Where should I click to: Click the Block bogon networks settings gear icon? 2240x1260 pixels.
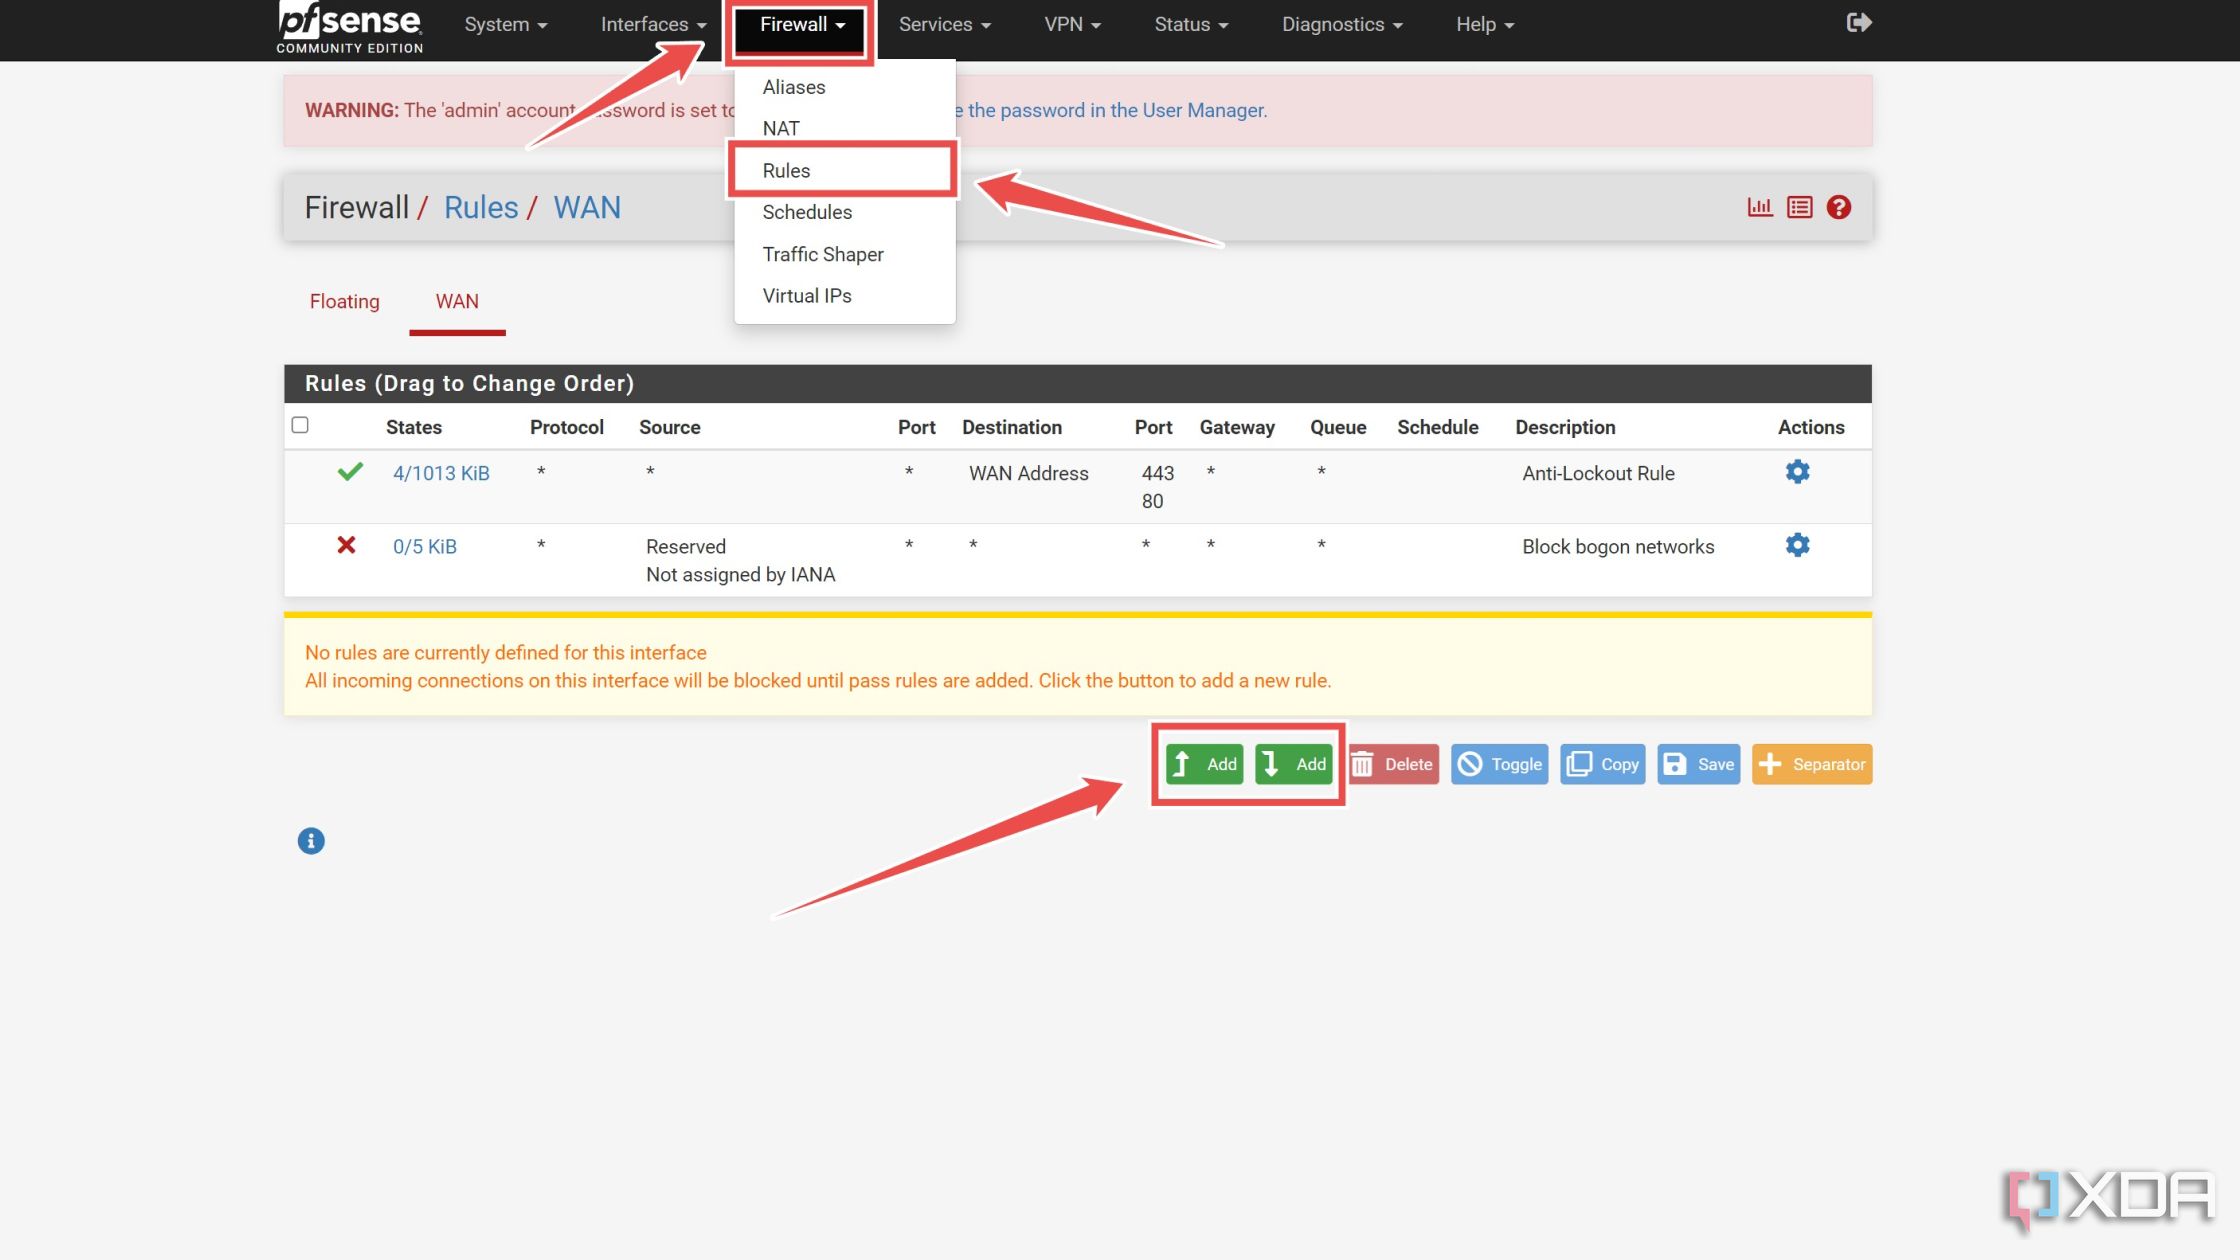(x=1797, y=545)
